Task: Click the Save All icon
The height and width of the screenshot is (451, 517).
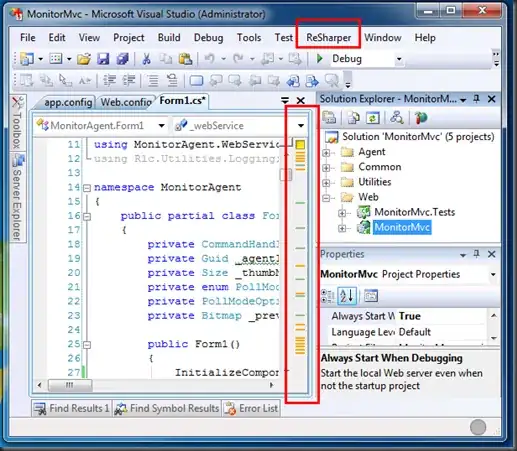Action: tap(122, 59)
